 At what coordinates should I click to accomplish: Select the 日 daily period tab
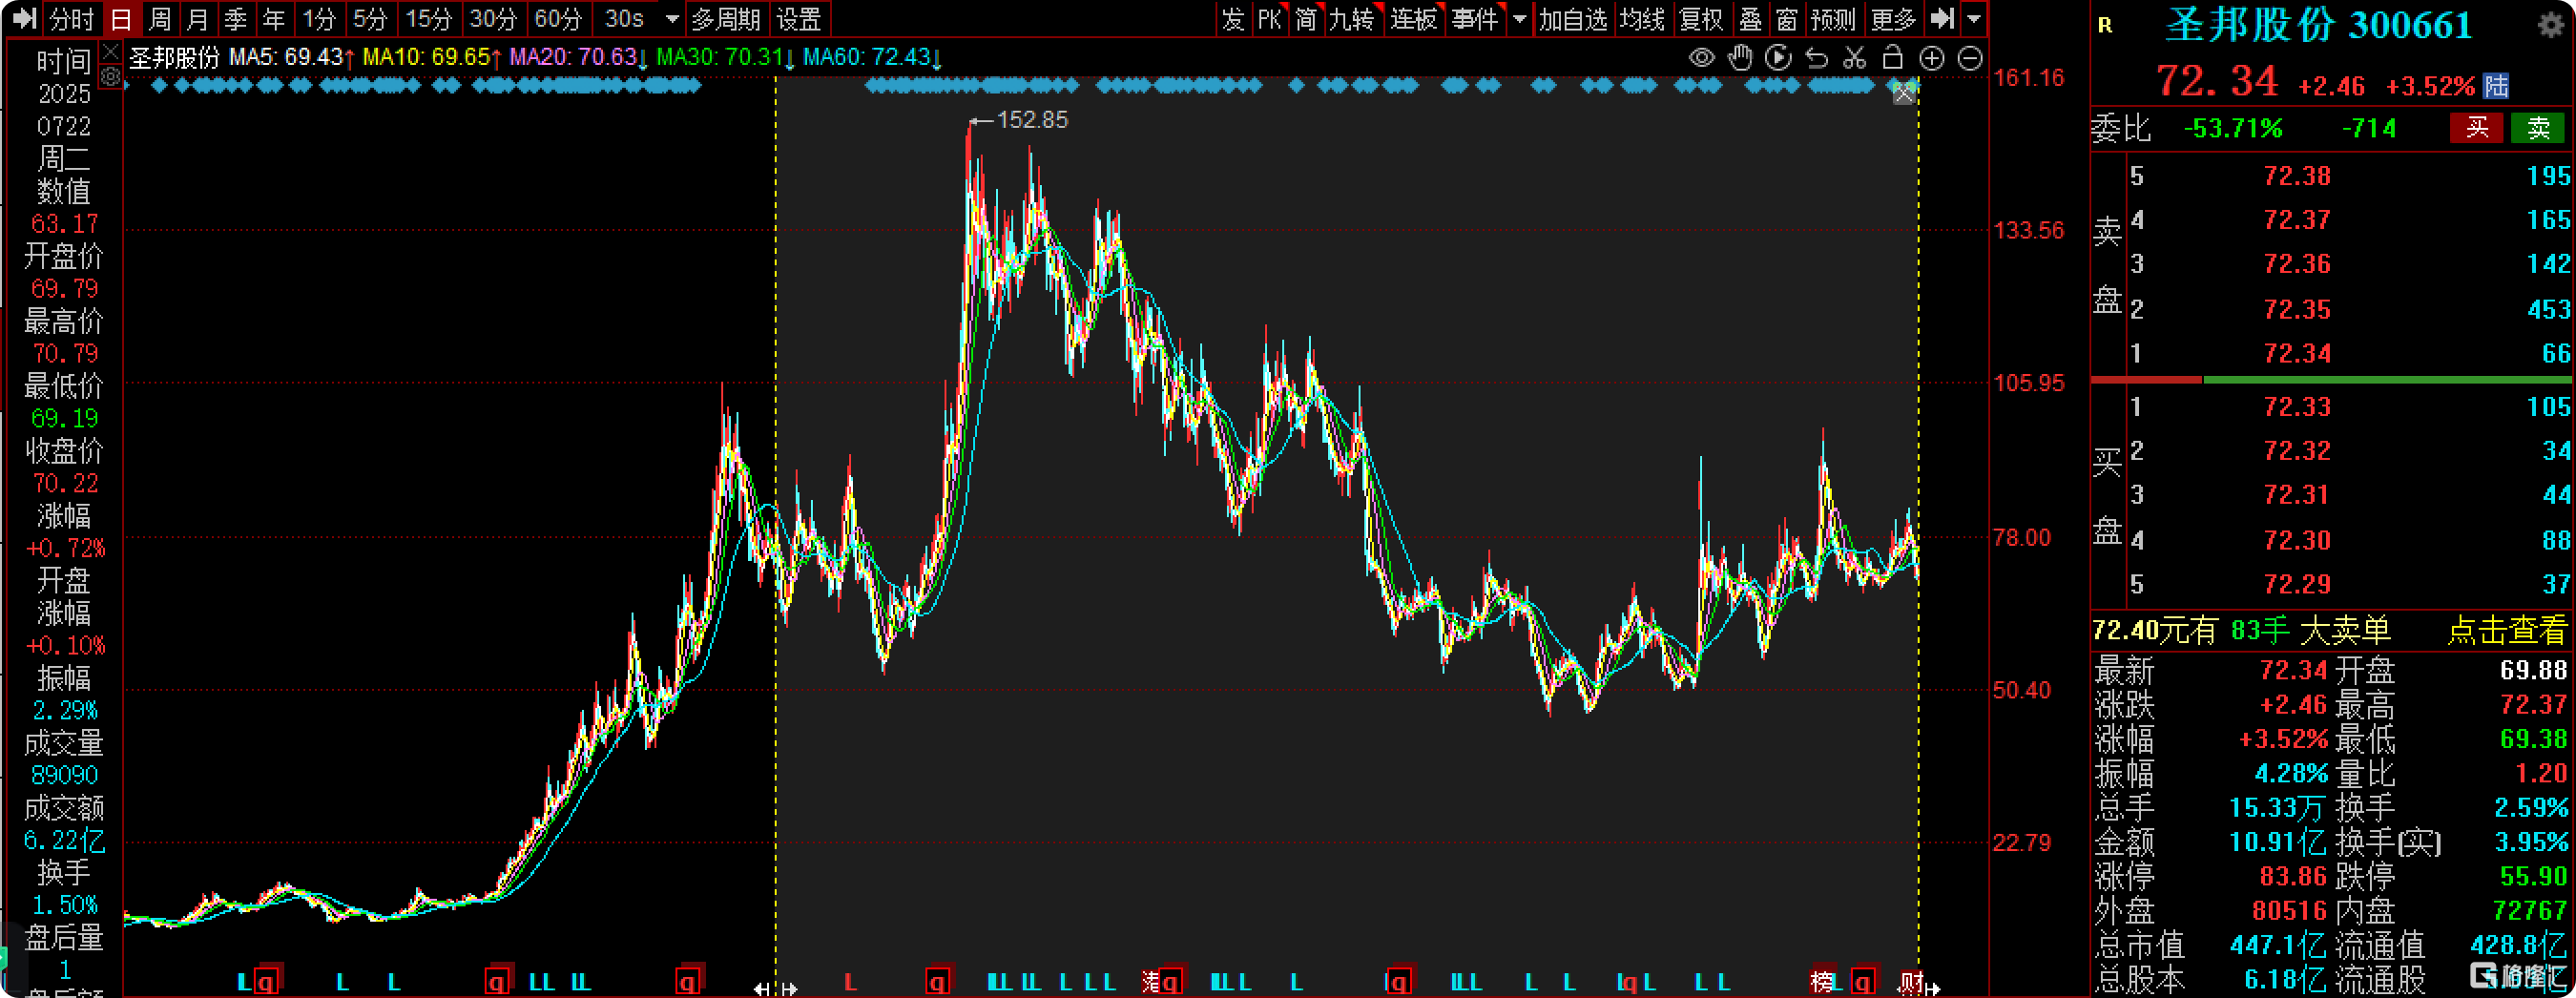click(x=120, y=18)
